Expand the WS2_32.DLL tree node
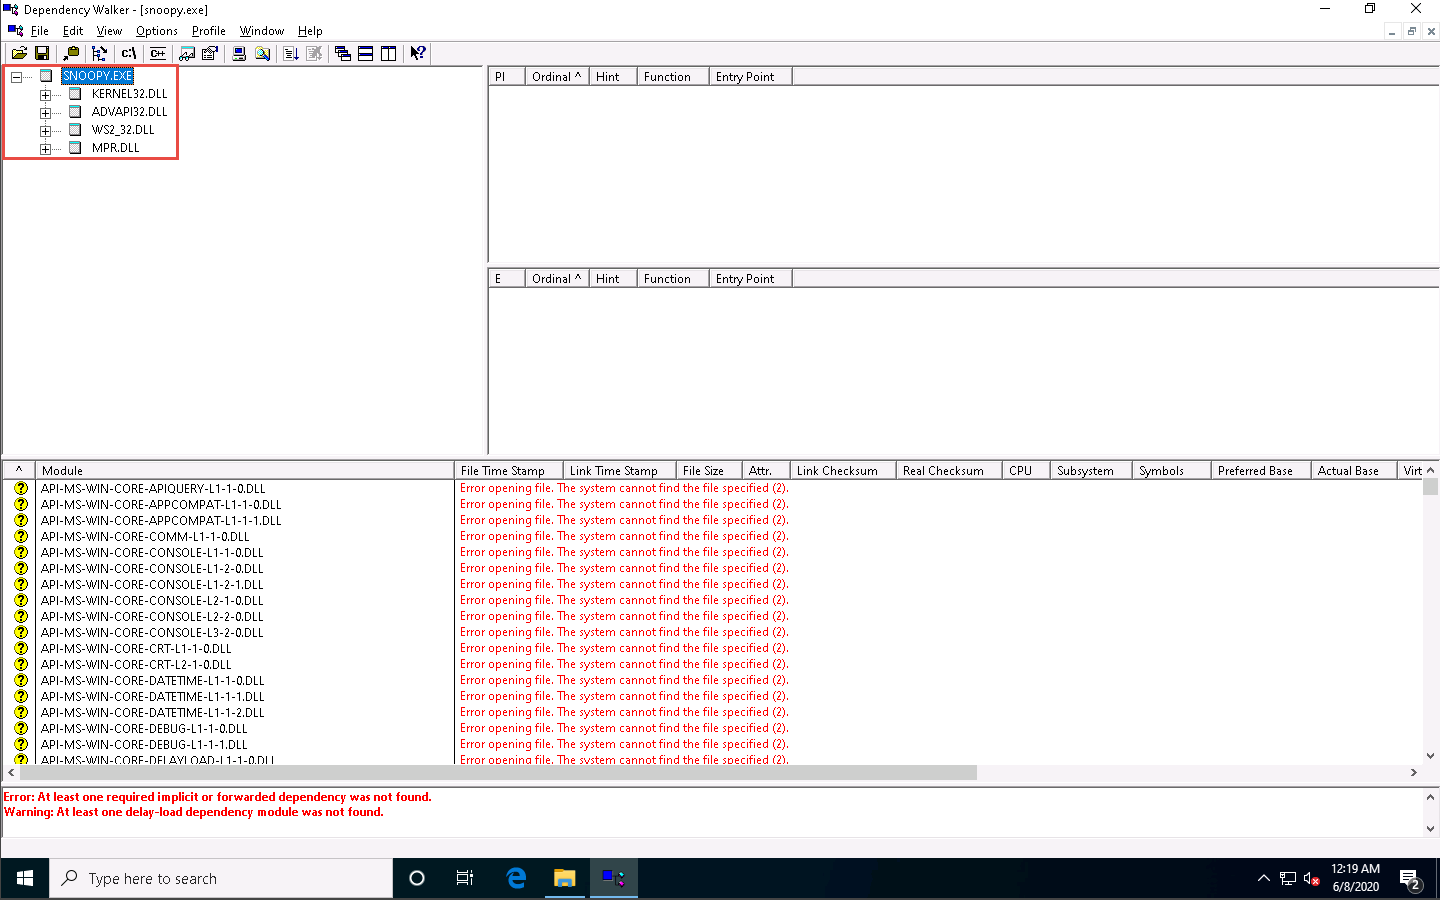Viewport: 1440px width, 900px height. click(45, 131)
